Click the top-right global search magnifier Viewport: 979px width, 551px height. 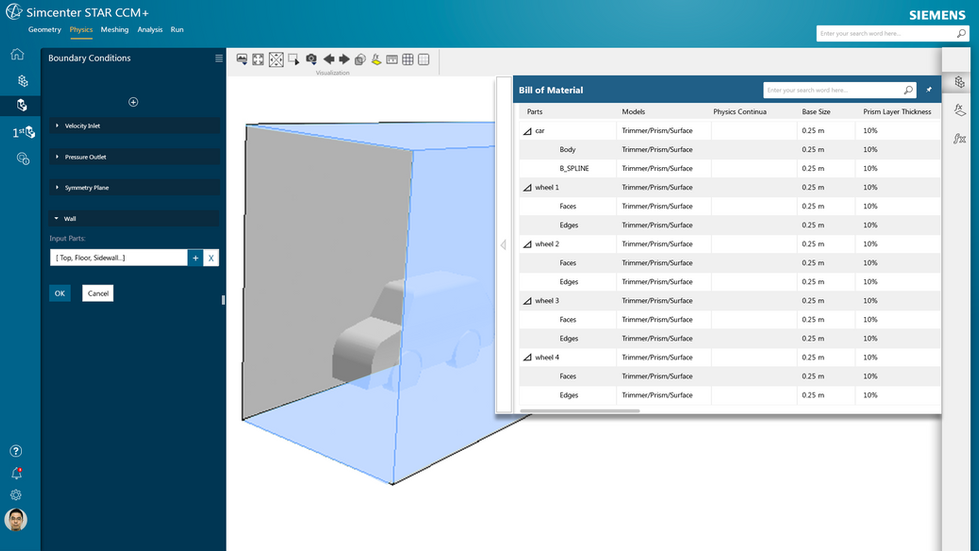pos(962,33)
